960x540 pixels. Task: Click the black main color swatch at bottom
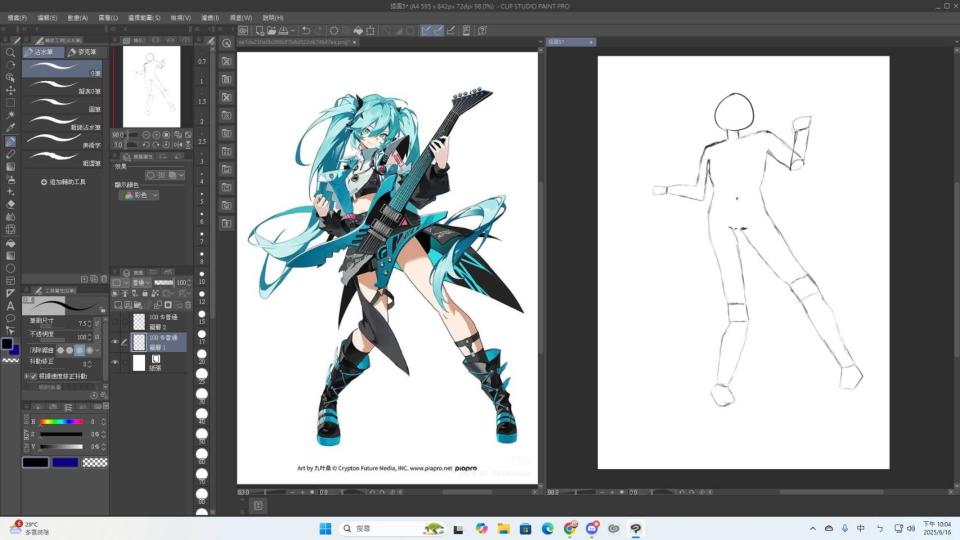pyautogui.click(x=36, y=462)
